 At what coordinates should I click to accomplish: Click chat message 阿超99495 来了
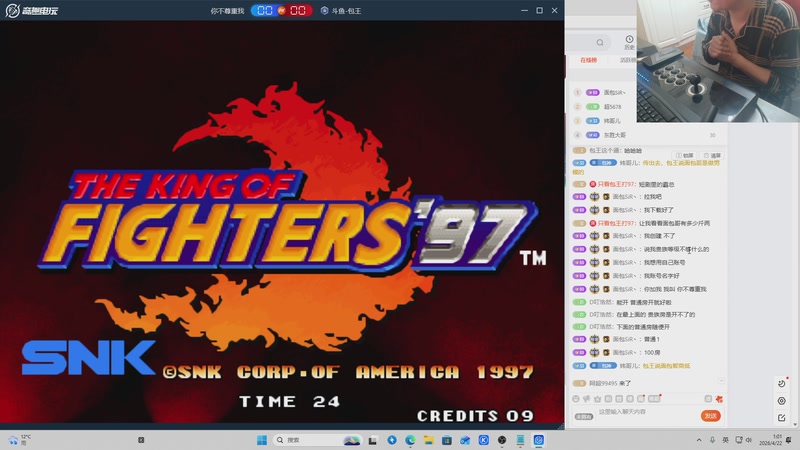click(x=610, y=383)
